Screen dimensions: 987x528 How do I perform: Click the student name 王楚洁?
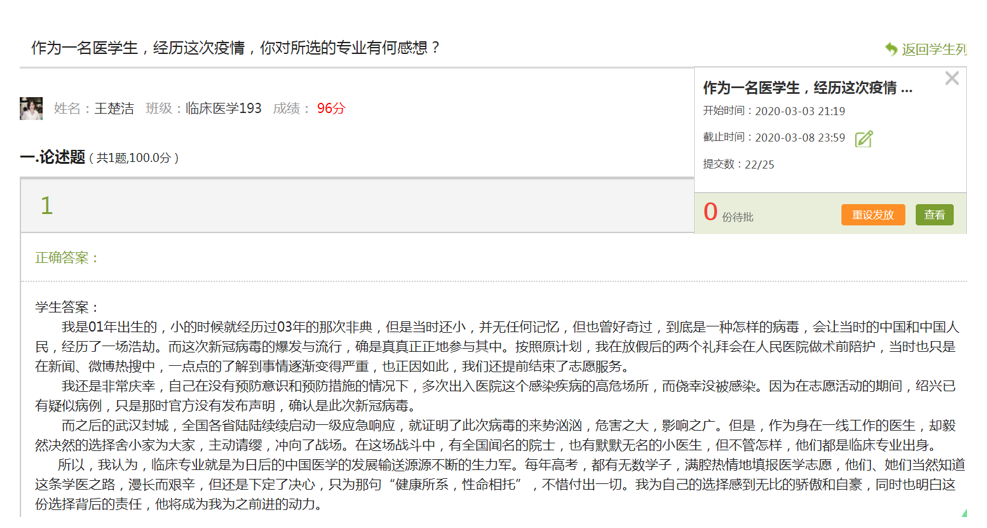pos(114,108)
